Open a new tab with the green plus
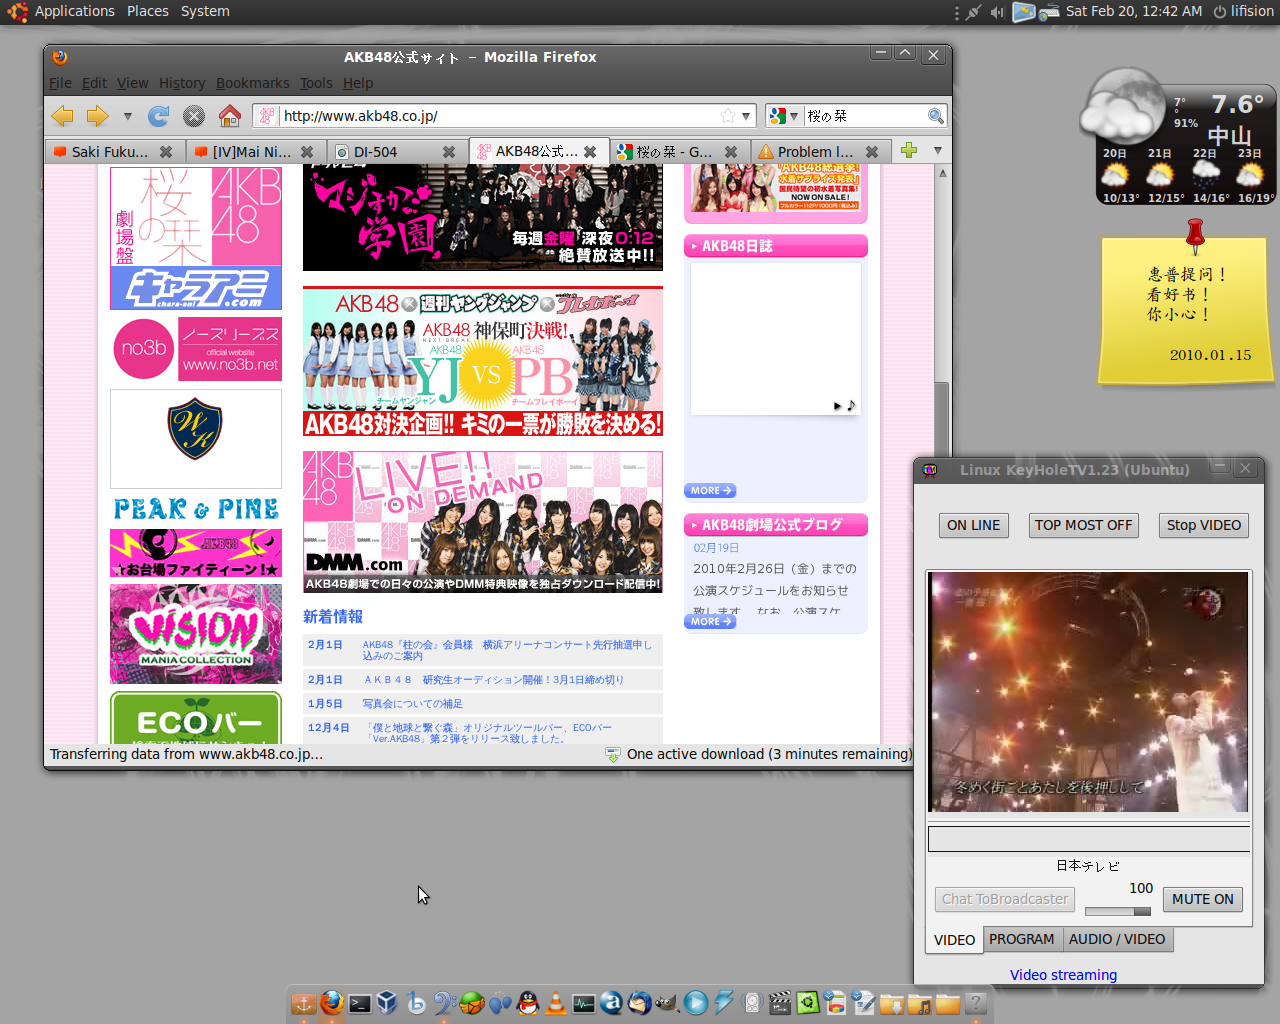 tap(908, 150)
